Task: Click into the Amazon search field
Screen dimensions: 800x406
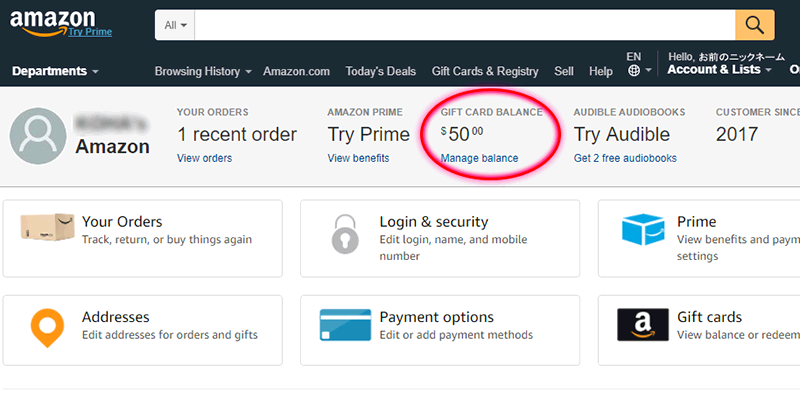Action: click(465, 24)
